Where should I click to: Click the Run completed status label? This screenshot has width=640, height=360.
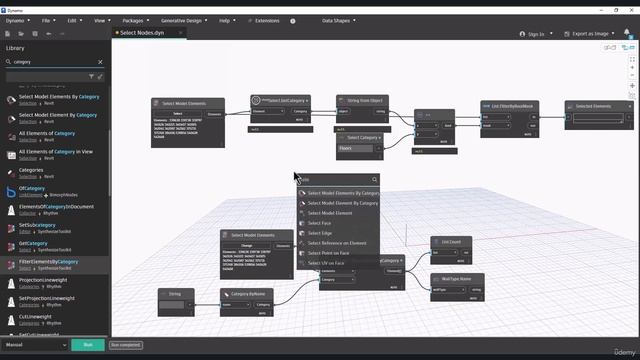coord(126,345)
